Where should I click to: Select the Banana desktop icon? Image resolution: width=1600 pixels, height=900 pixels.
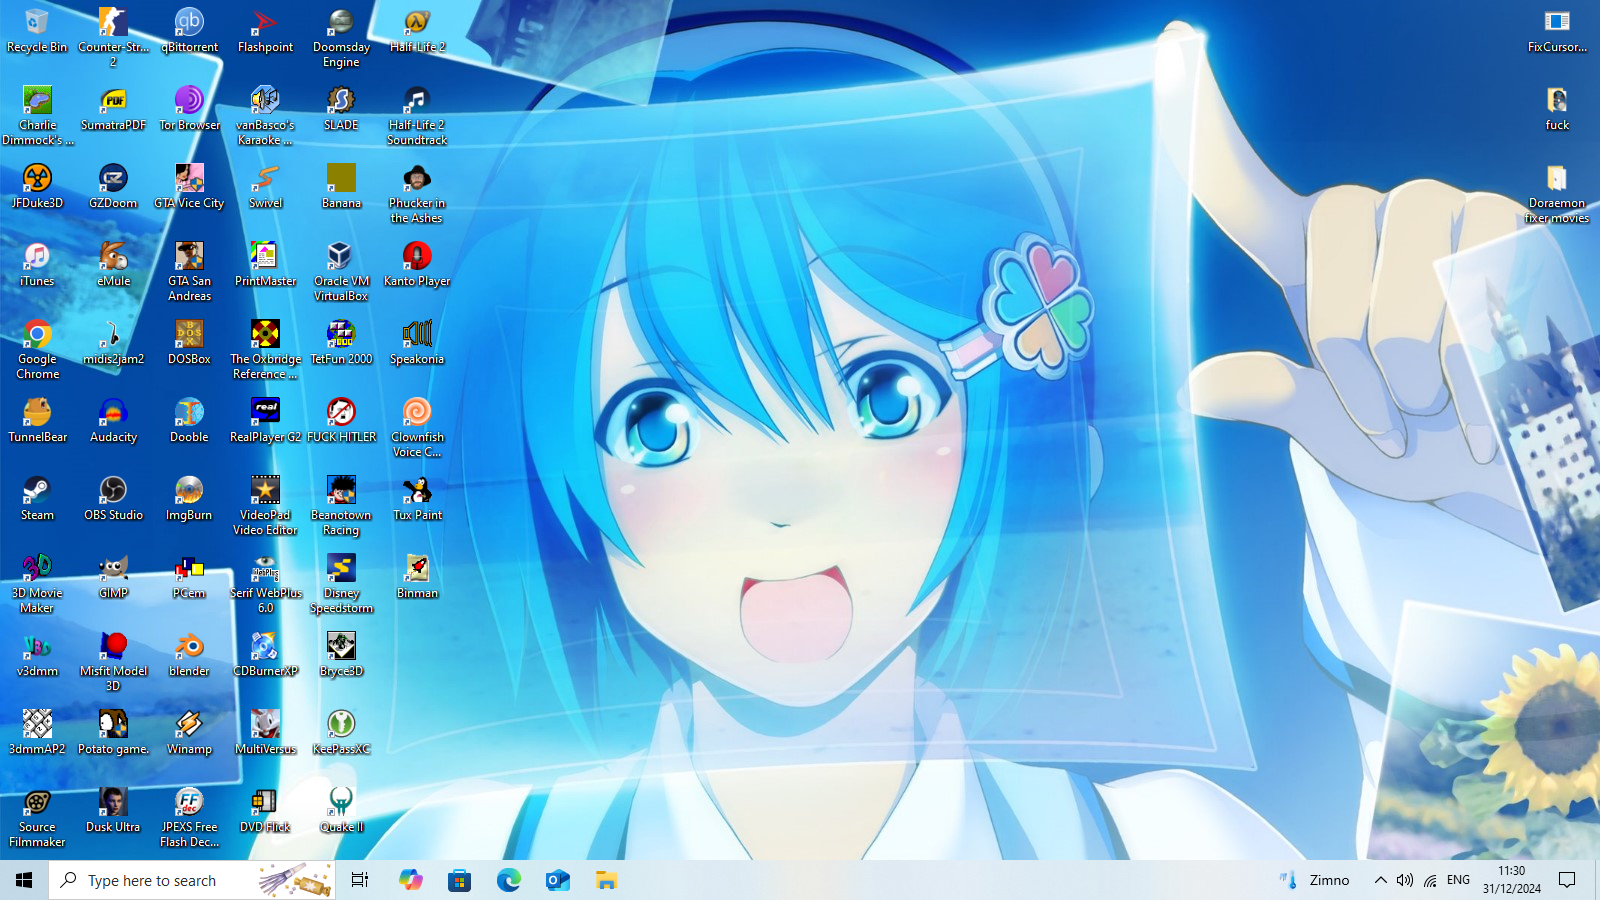pyautogui.click(x=341, y=187)
